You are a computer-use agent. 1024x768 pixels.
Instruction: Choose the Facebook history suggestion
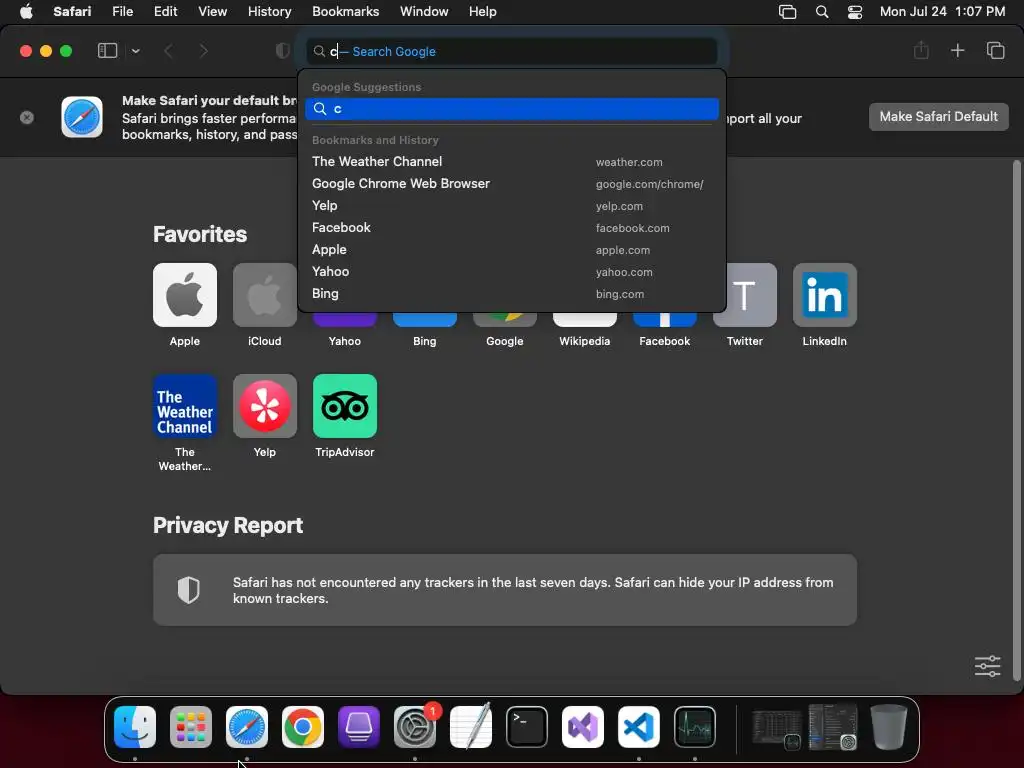512,228
